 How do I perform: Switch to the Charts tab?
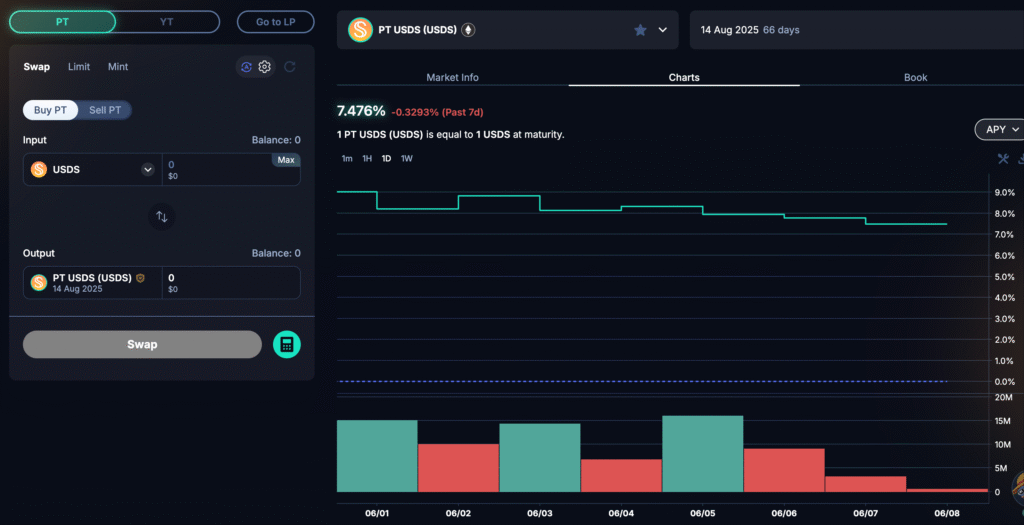[684, 77]
